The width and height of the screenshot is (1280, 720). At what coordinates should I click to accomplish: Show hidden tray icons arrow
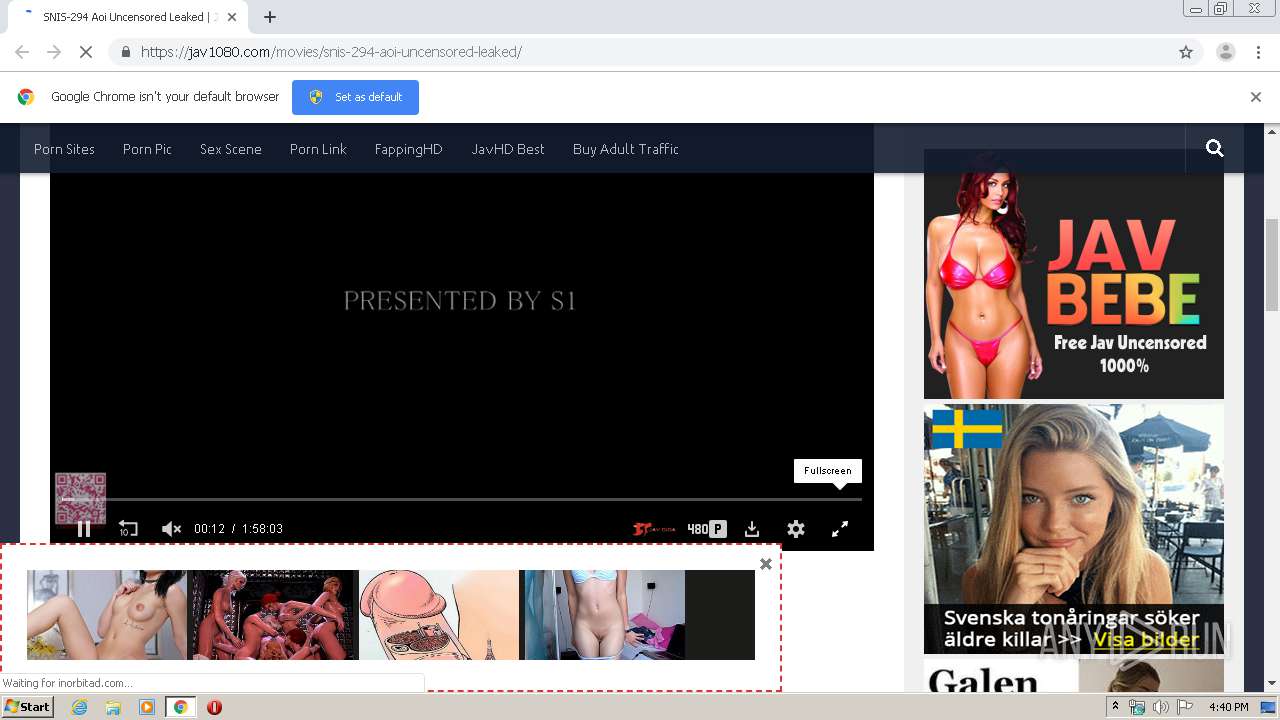(x=1116, y=707)
